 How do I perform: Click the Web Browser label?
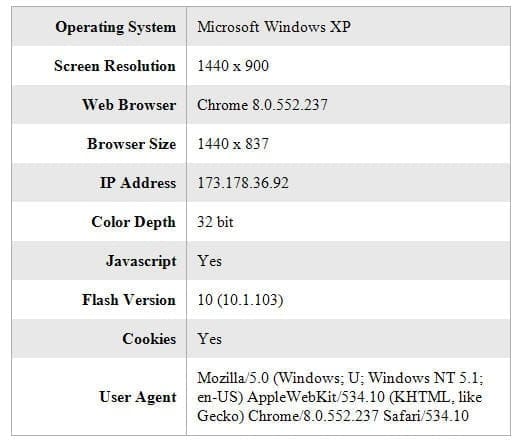(129, 105)
